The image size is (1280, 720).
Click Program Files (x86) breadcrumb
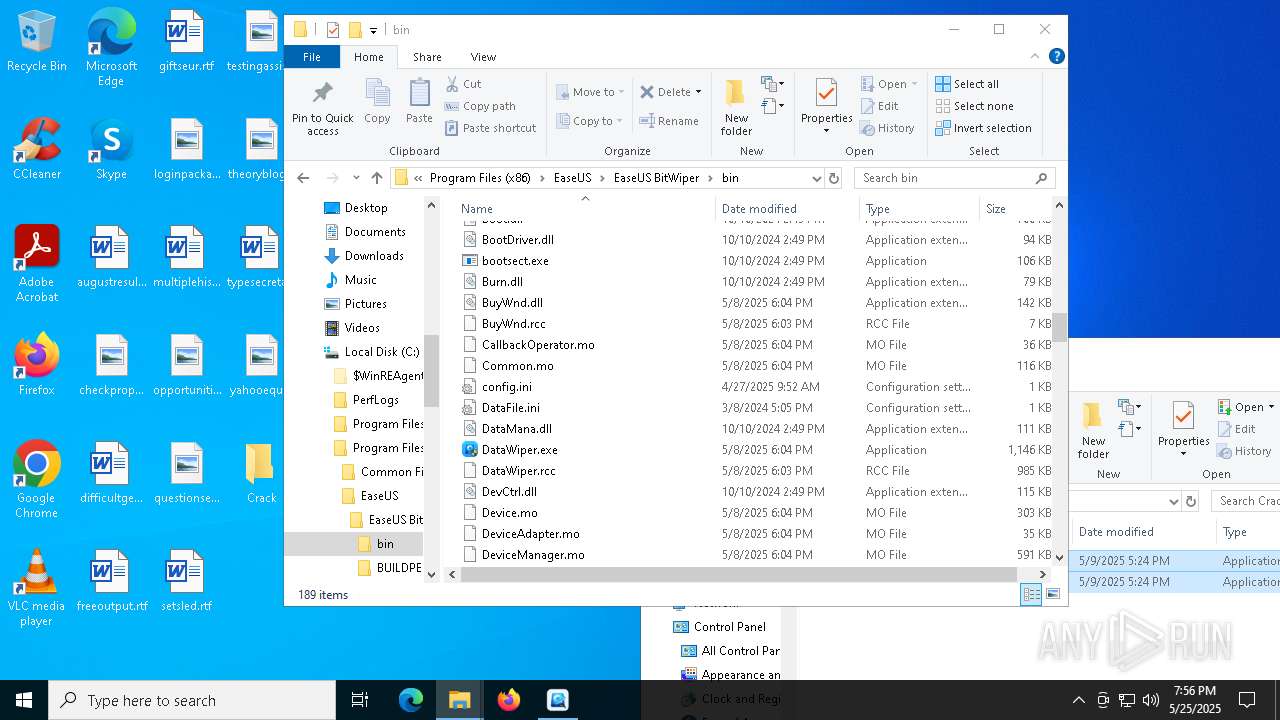(480, 178)
